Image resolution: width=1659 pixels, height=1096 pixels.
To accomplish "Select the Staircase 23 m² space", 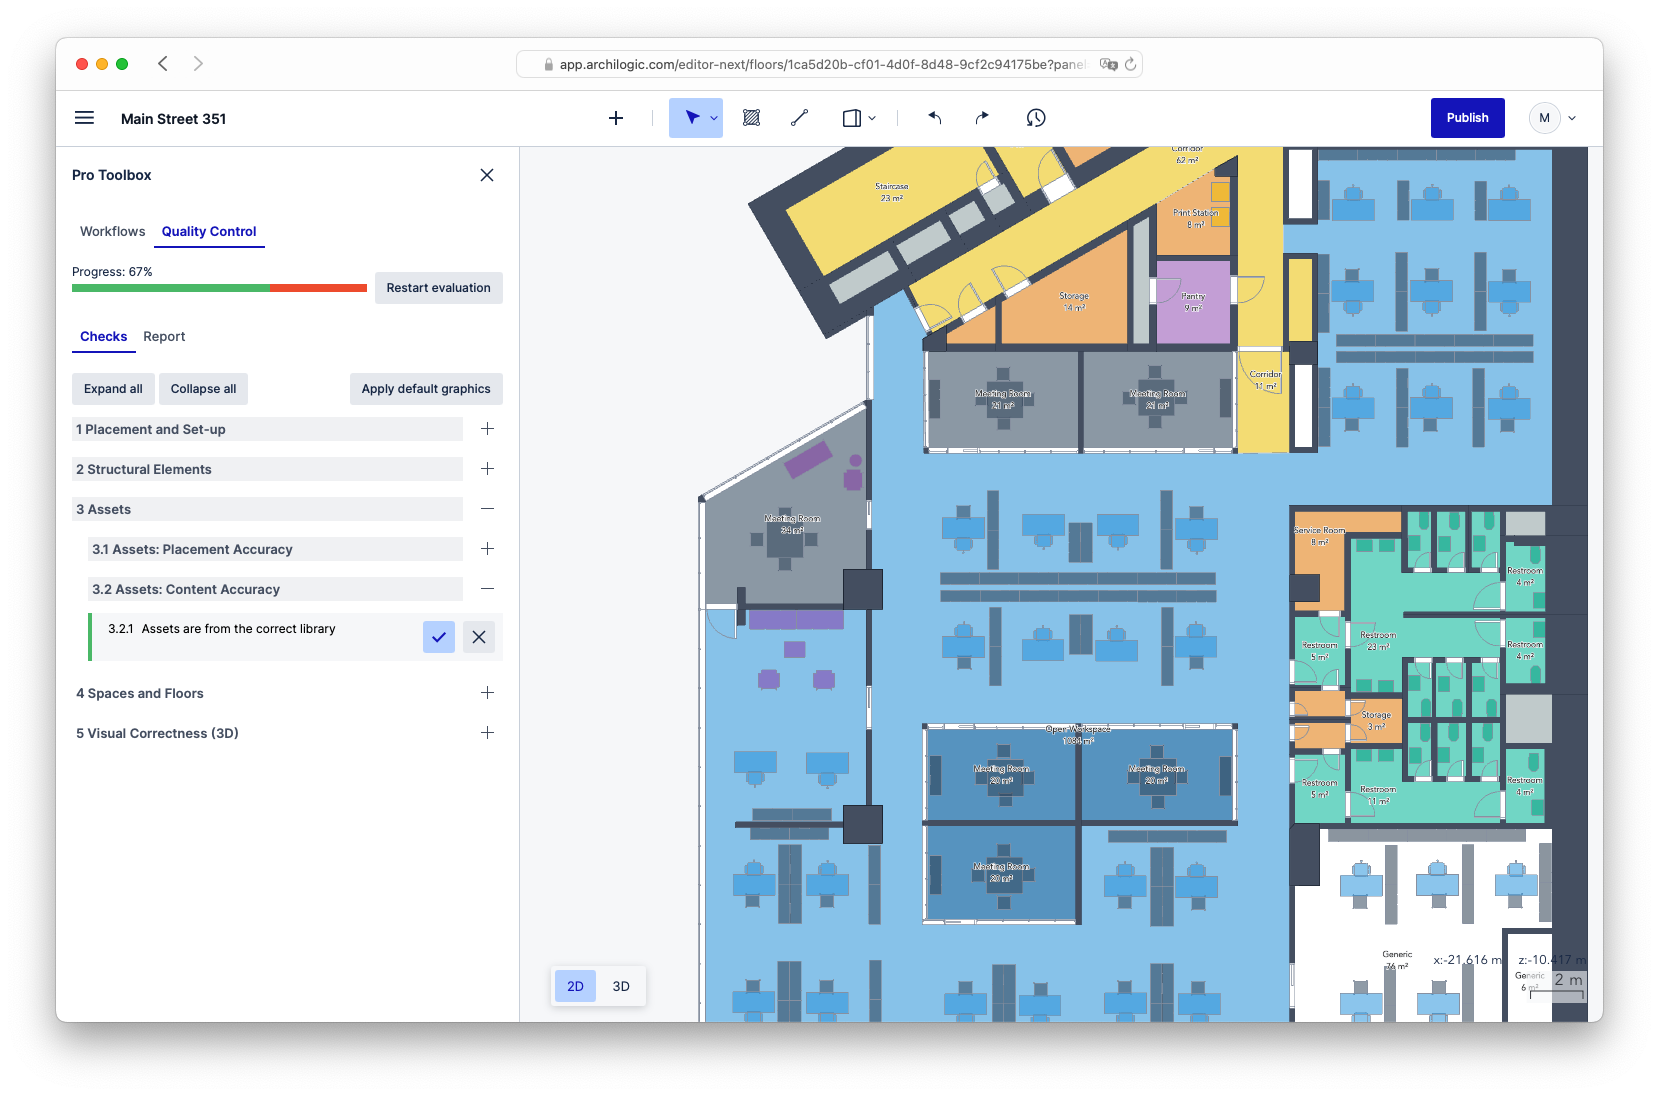I will (891, 192).
